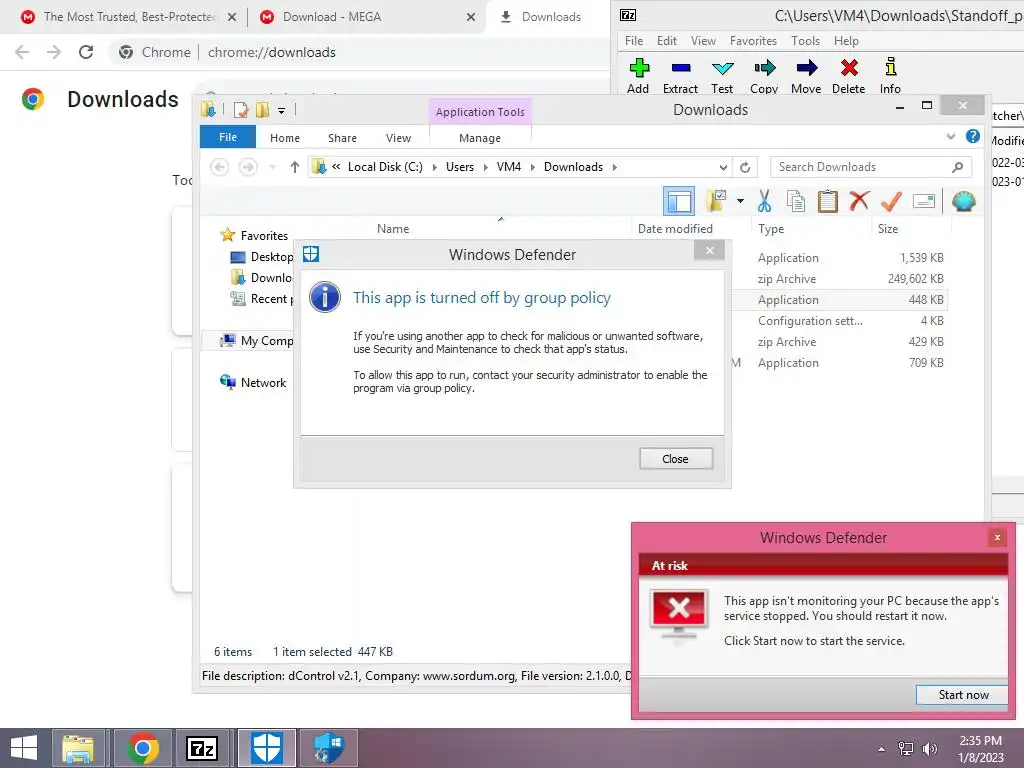Click Local Disk (C:) in the breadcrumb
Screen dimensions: 1024x768
pyautogui.click(x=385, y=167)
